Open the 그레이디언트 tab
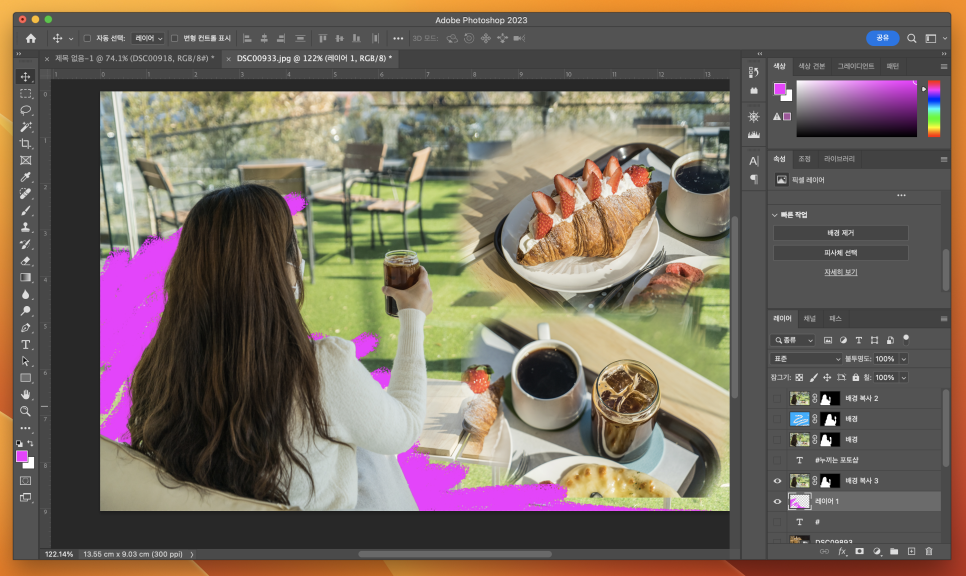Viewport: 966px width, 576px height. point(856,66)
